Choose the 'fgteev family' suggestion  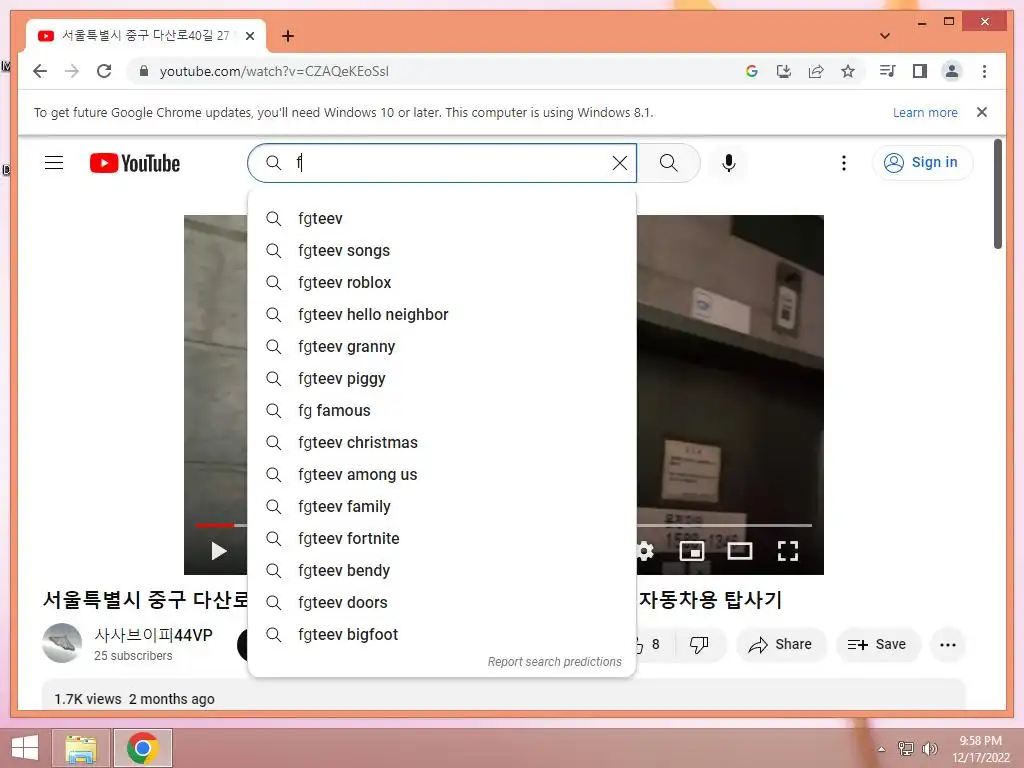coord(441,506)
